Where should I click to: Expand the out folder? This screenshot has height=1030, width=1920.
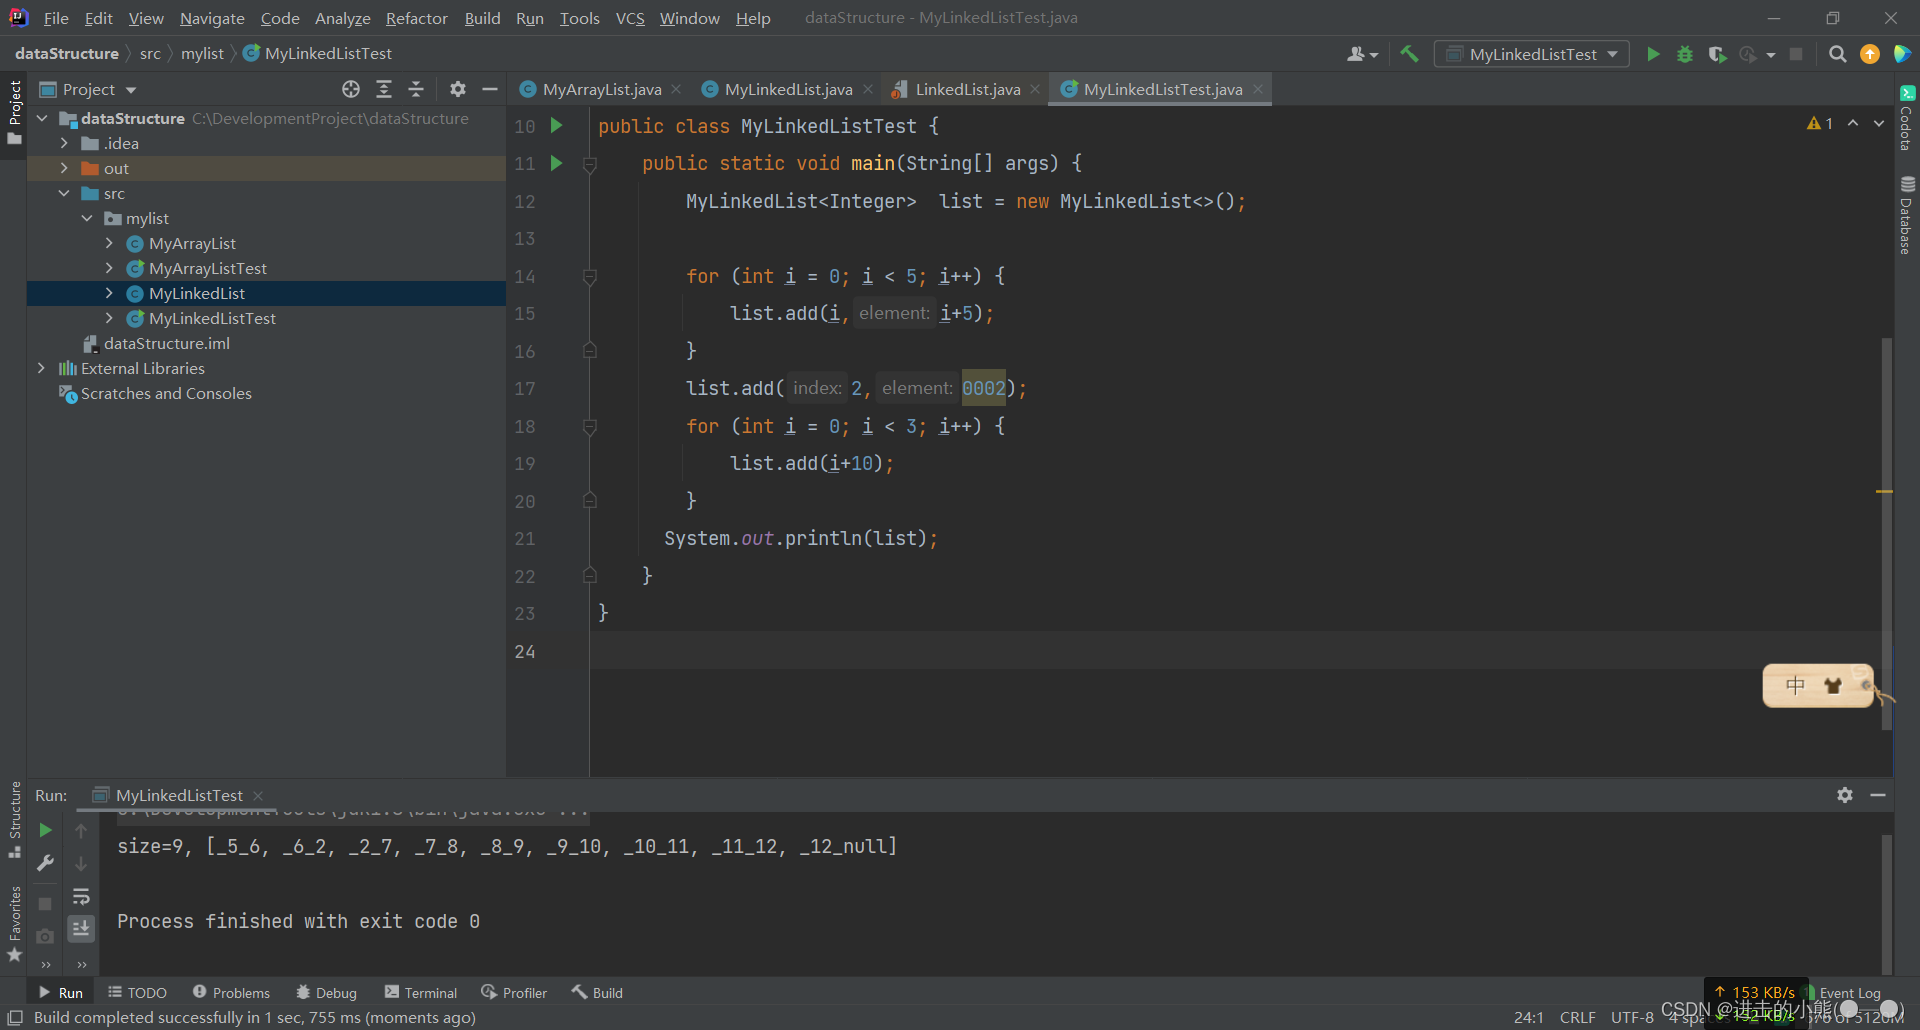click(64, 168)
